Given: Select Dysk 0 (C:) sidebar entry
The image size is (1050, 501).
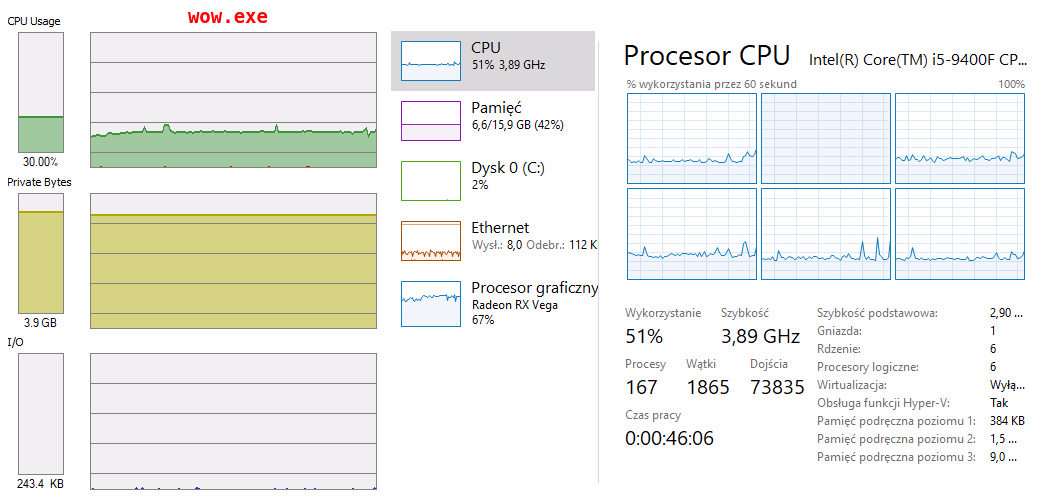Looking at the screenshot, I should tap(509, 176).
